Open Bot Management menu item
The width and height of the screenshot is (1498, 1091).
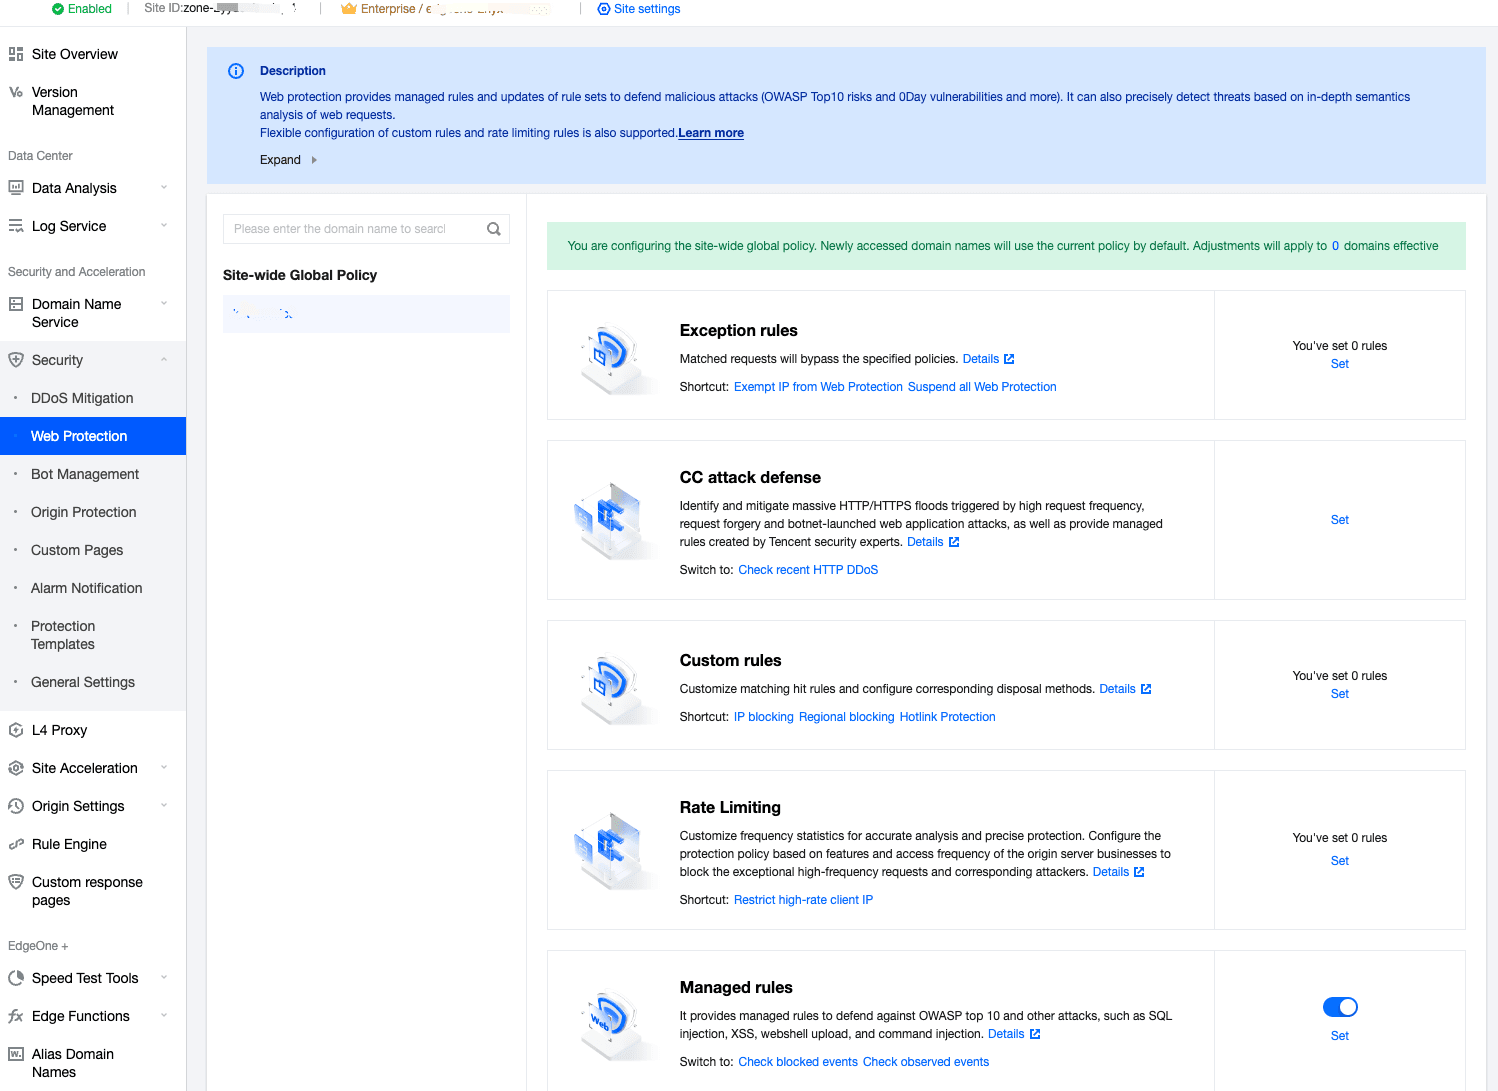[x=93, y=474]
